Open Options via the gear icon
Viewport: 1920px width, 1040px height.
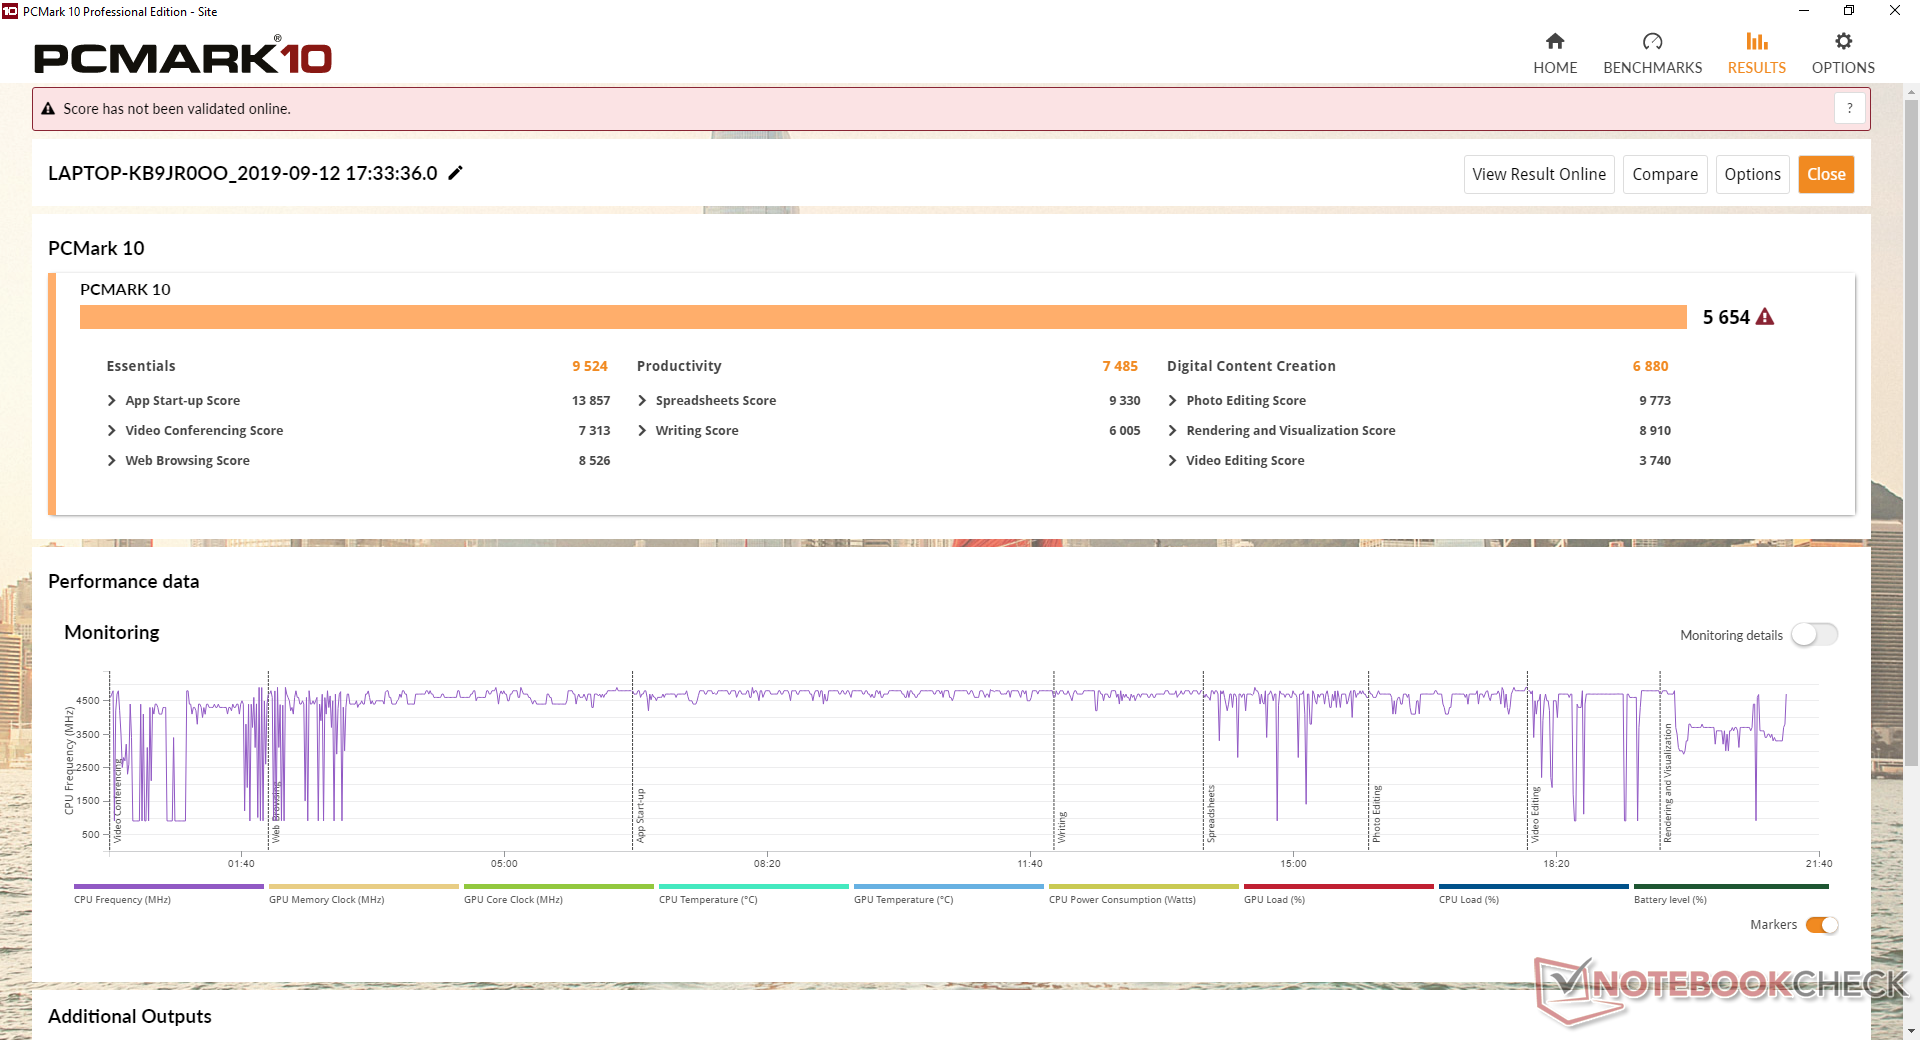click(1843, 41)
